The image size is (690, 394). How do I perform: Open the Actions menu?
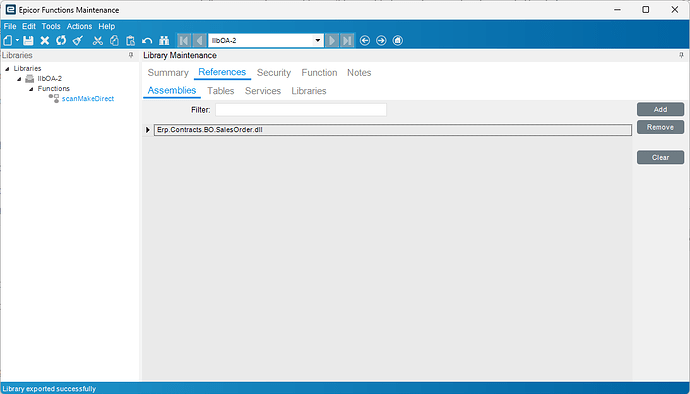tap(79, 26)
